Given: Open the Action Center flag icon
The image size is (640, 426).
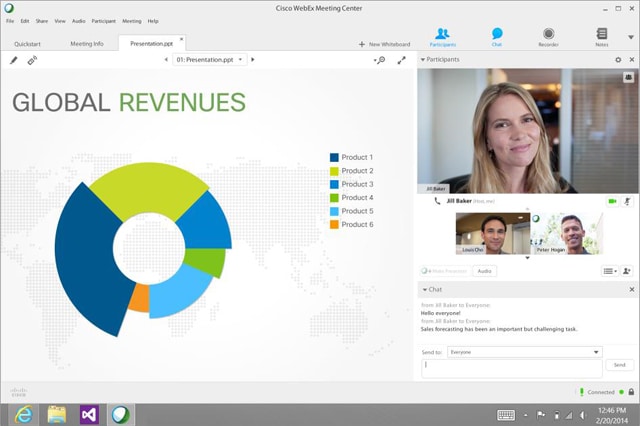Looking at the screenshot, I should click(x=541, y=415).
